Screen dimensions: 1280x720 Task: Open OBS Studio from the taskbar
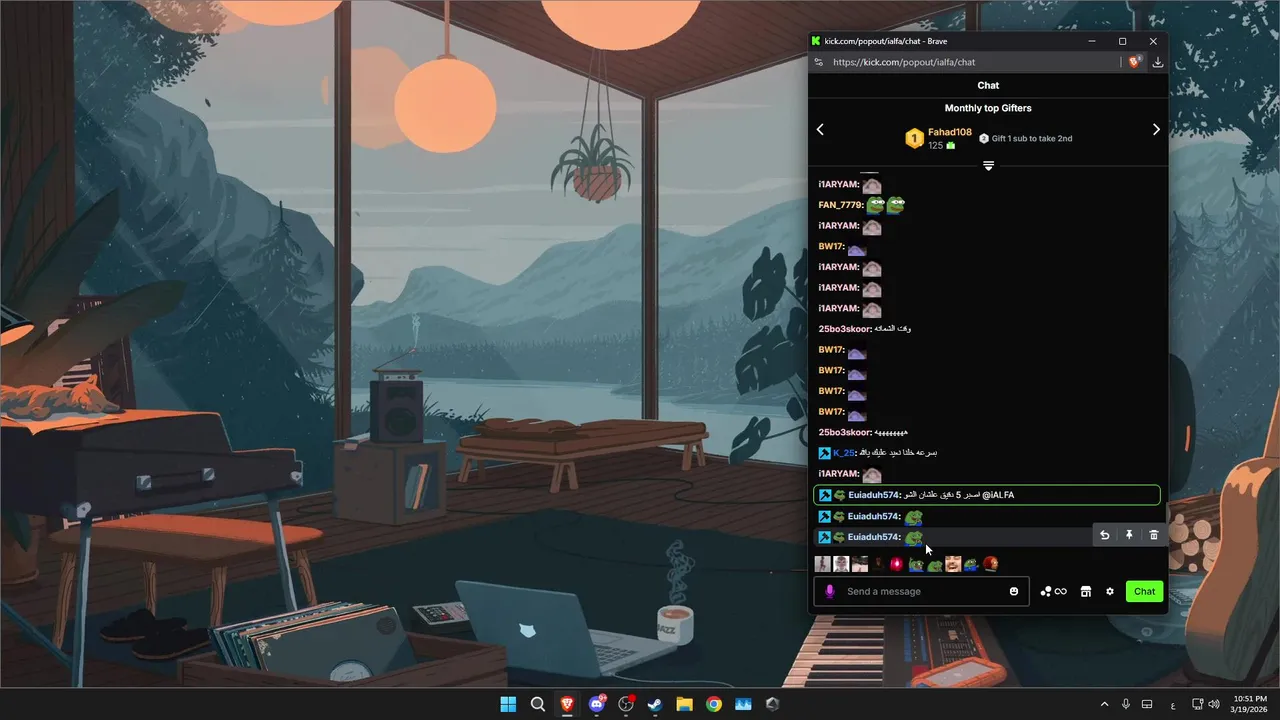tap(627, 704)
